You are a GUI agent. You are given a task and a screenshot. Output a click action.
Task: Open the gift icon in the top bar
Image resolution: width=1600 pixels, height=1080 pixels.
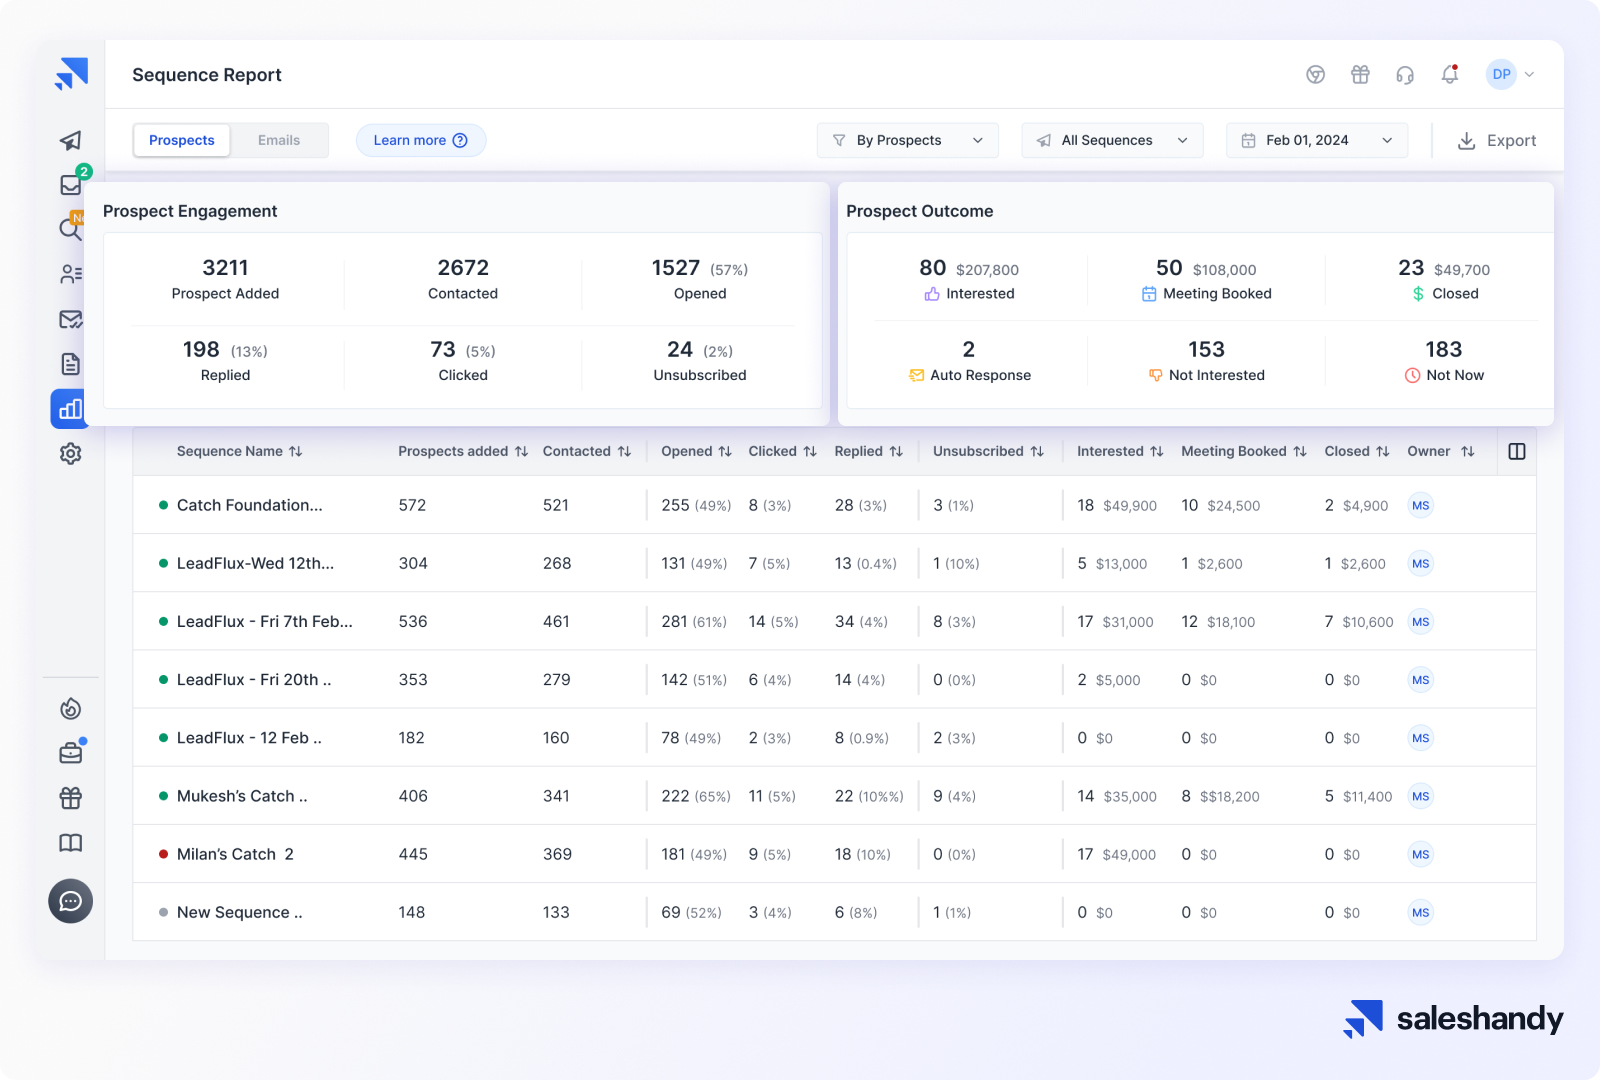tap(1360, 75)
